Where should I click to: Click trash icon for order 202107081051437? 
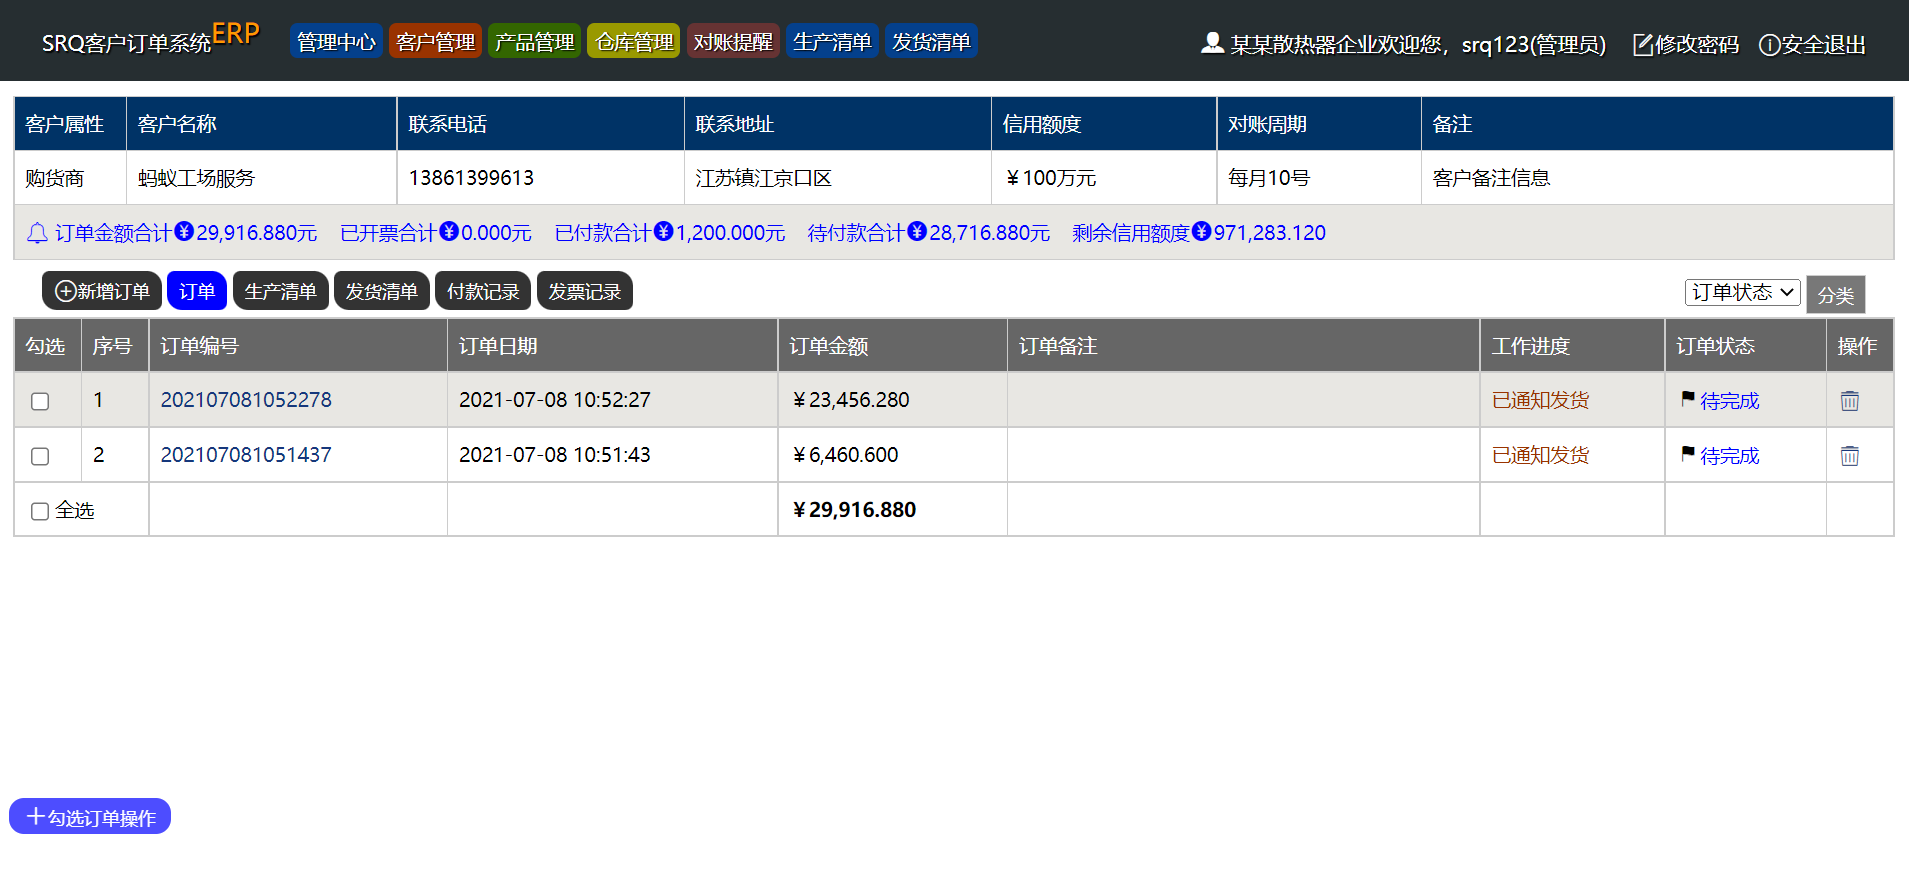[1849, 456]
